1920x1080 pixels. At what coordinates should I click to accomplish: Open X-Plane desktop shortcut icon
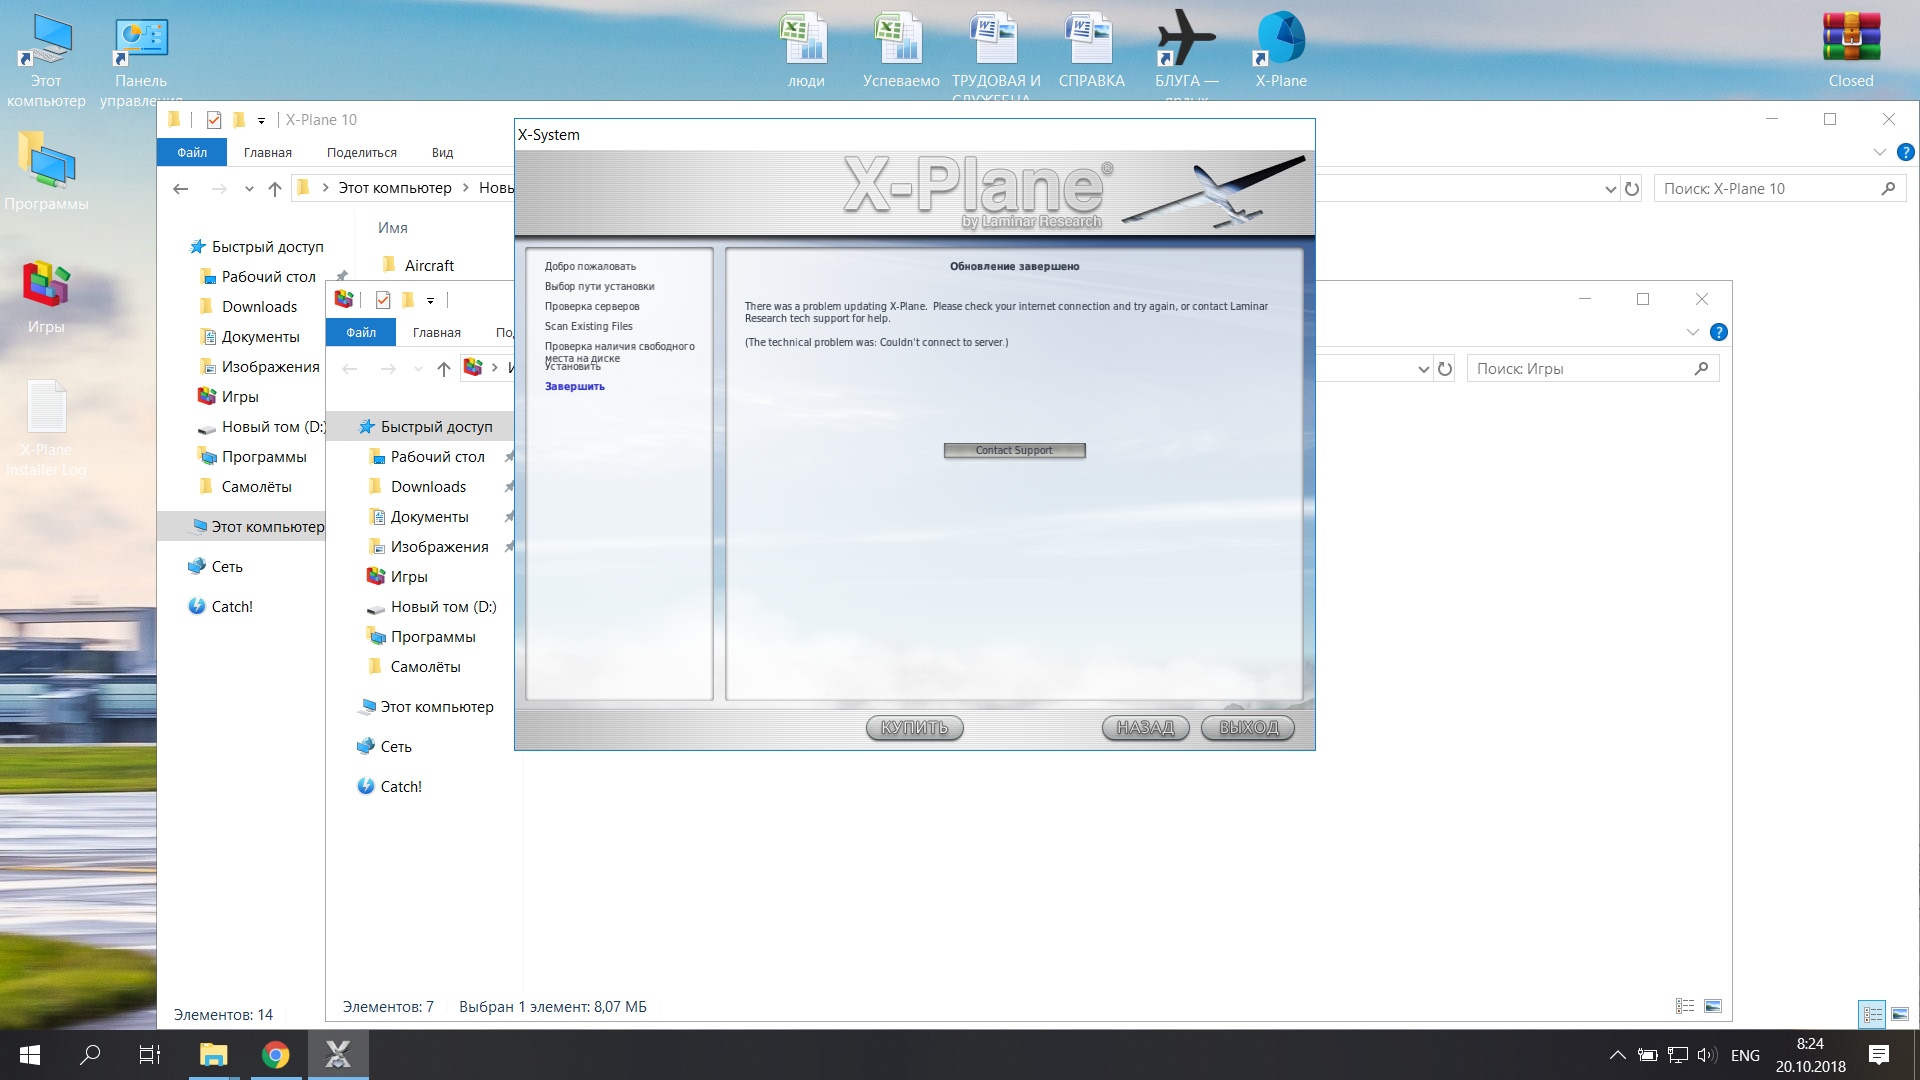tap(1281, 50)
